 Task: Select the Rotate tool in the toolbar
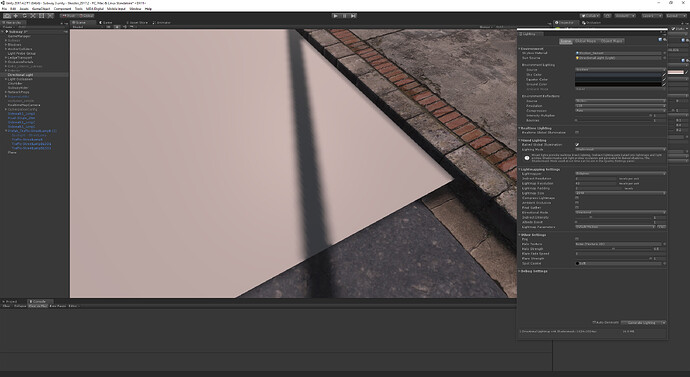click(24, 16)
